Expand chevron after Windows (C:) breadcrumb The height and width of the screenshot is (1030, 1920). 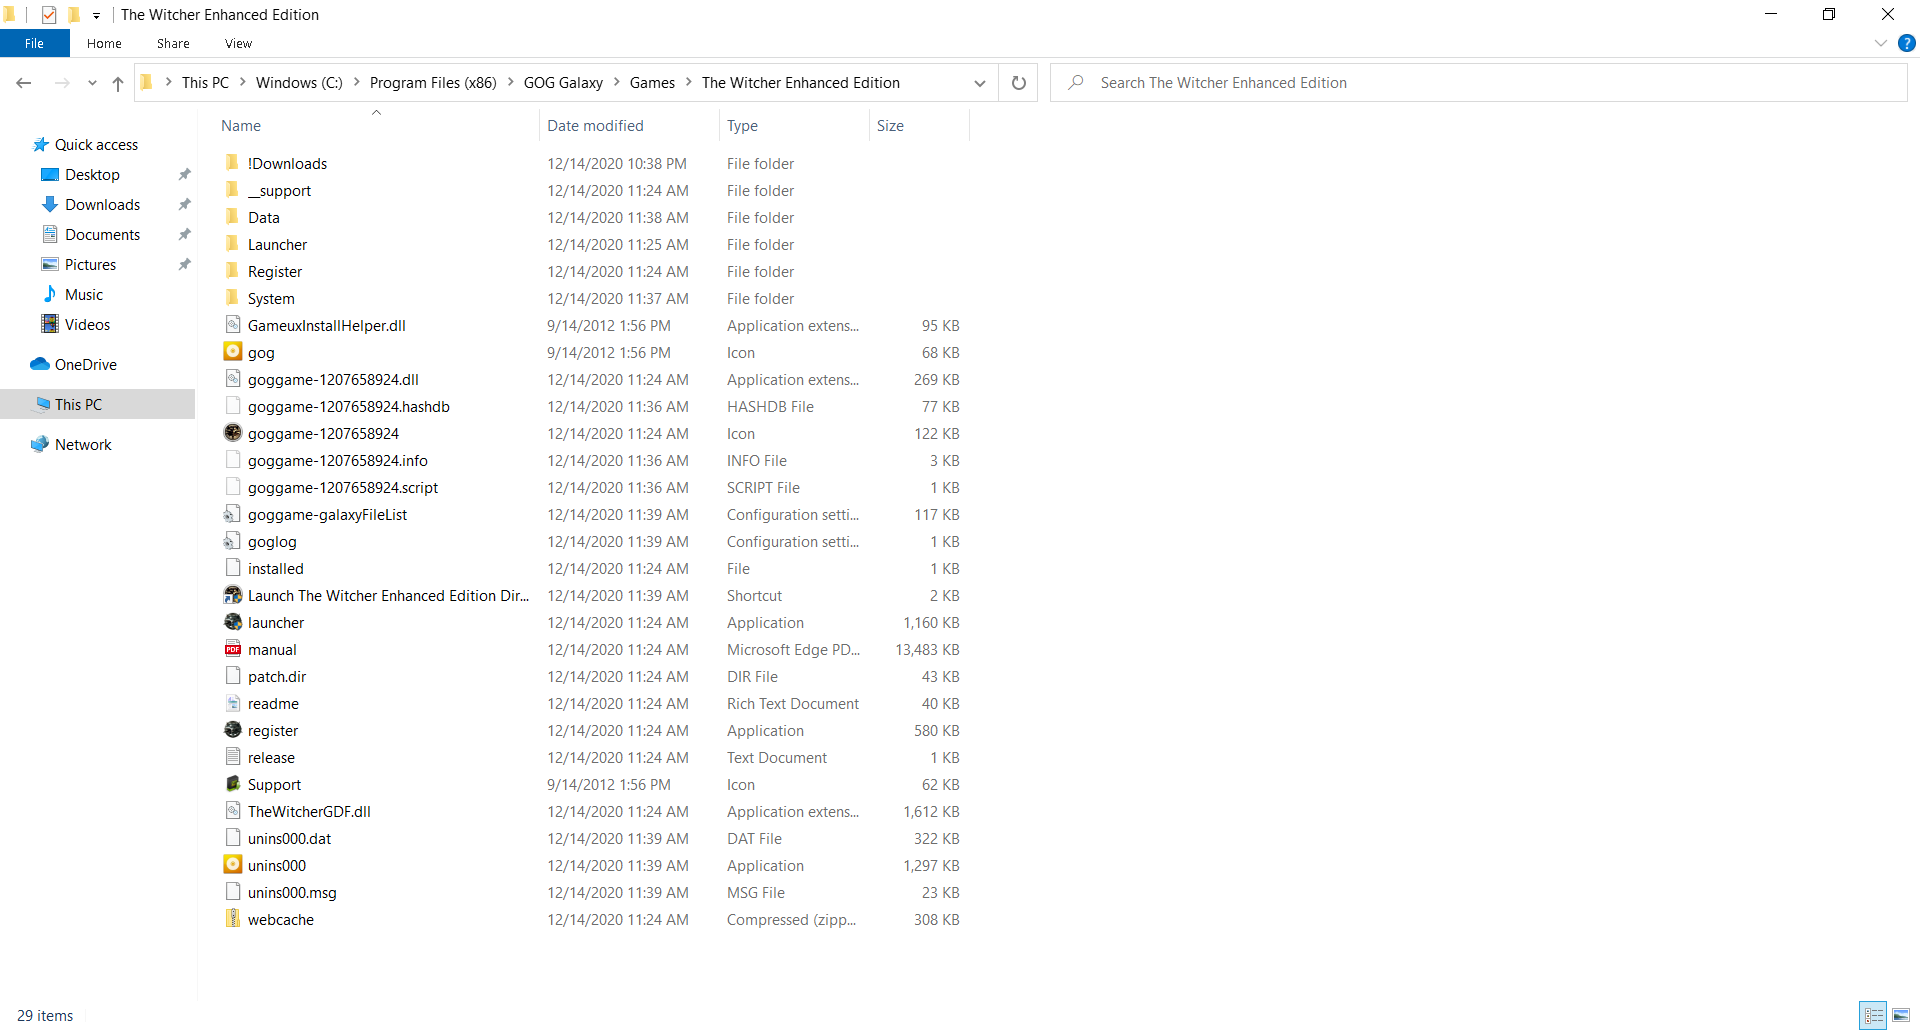pyautogui.click(x=356, y=83)
